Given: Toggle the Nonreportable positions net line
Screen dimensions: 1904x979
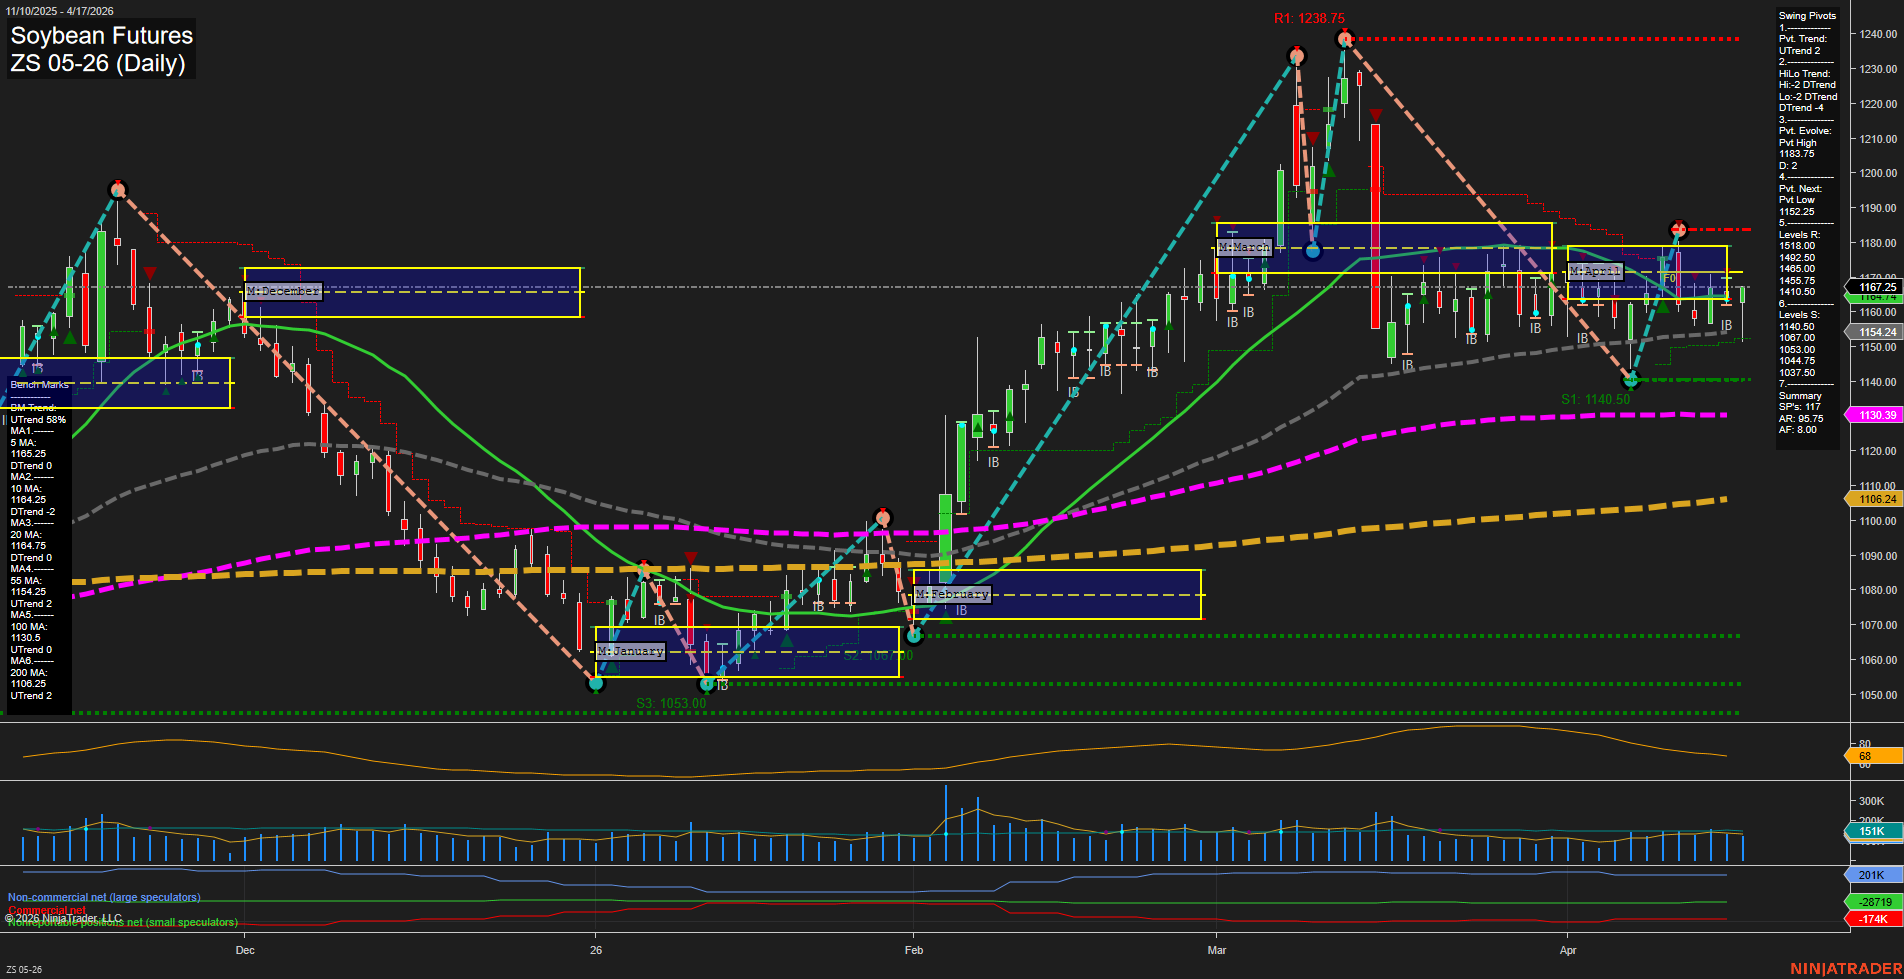Looking at the screenshot, I should pos(122,921).
